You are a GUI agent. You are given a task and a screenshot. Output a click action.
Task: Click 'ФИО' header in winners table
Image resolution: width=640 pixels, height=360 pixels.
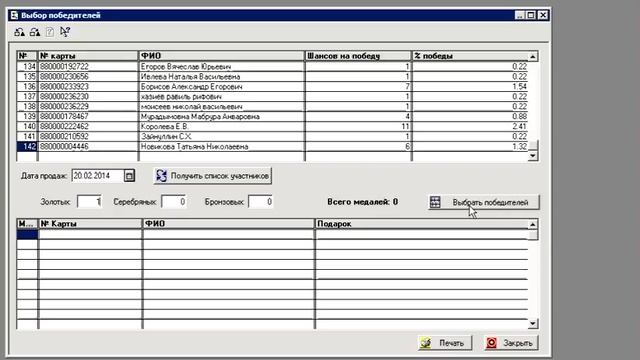point(228,224)
